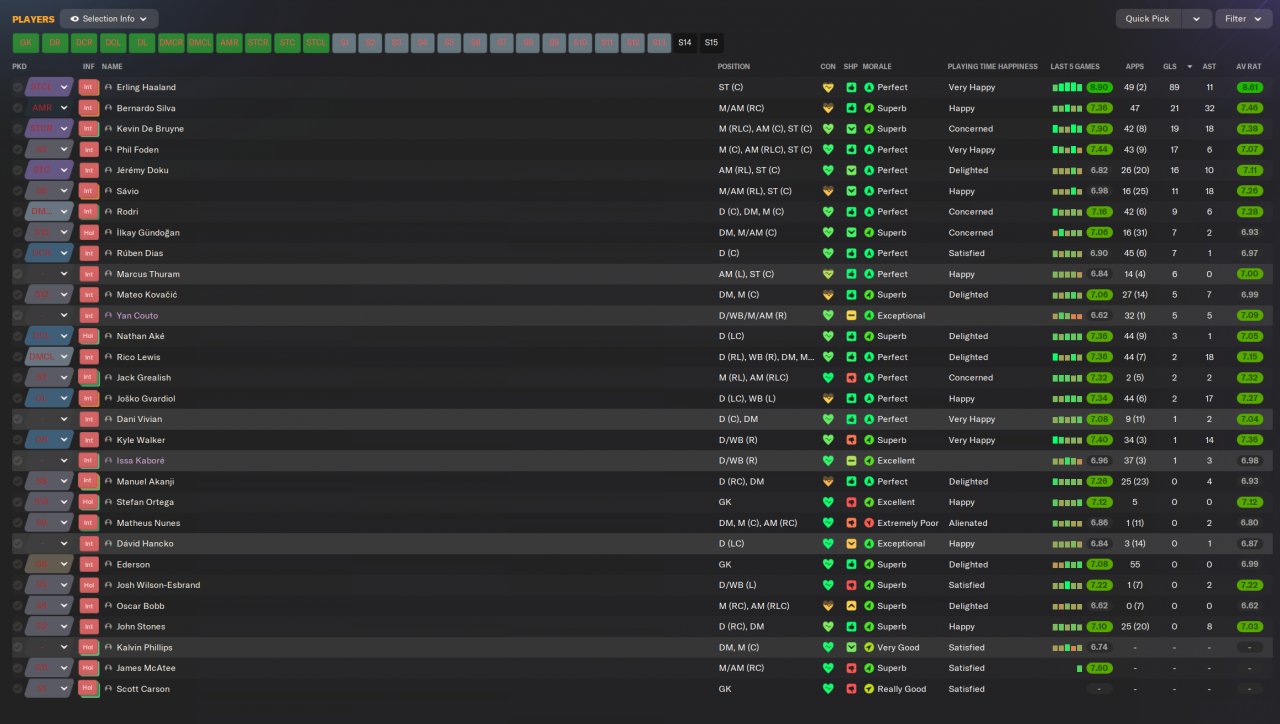Click Issa Kaboré's sharpness icon
The width and height of the screenshot is (1280, 724).
coord(851,461)
